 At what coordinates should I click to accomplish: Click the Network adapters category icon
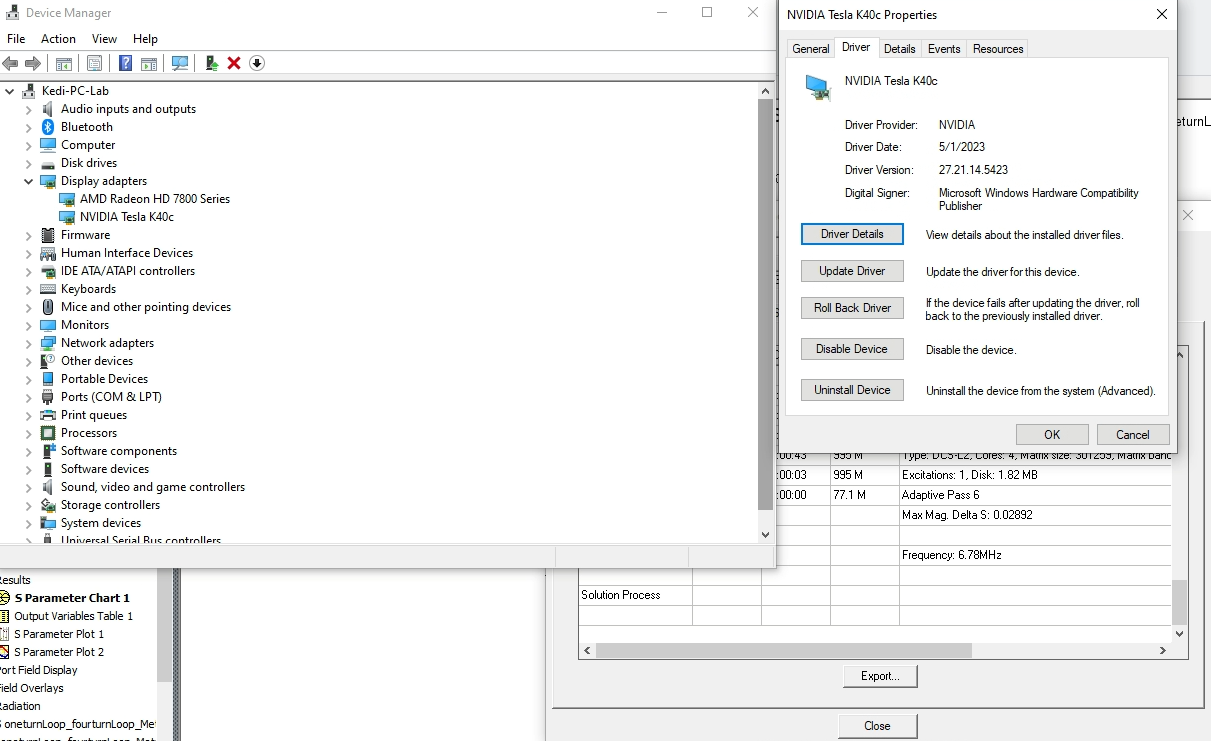point(48,343)
